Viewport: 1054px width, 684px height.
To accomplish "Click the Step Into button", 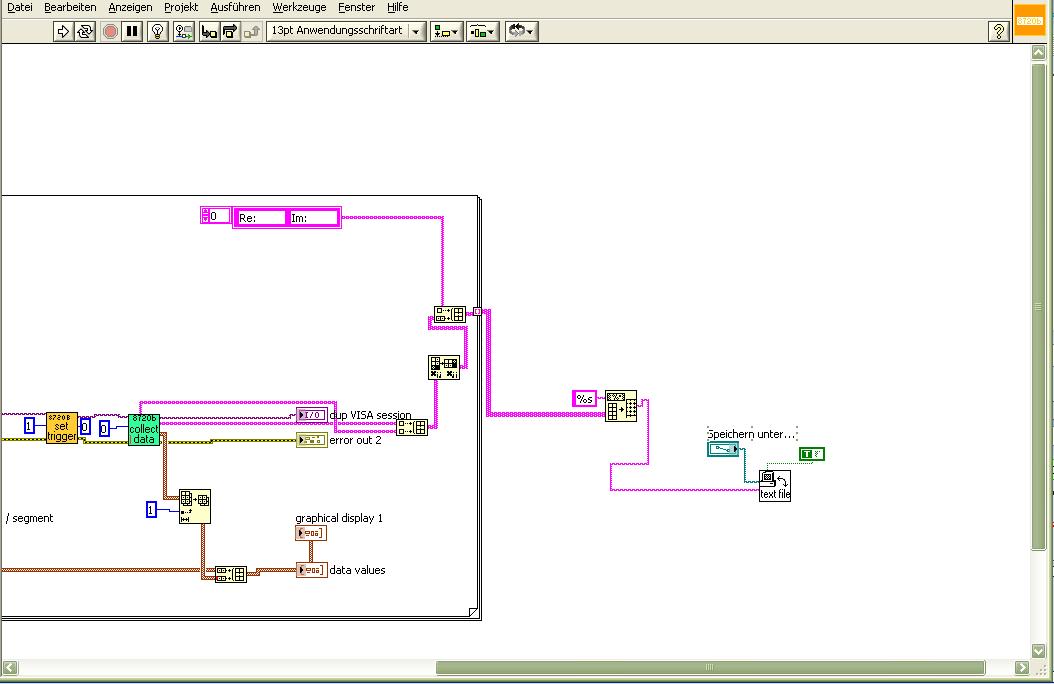I will pos(209,31).
